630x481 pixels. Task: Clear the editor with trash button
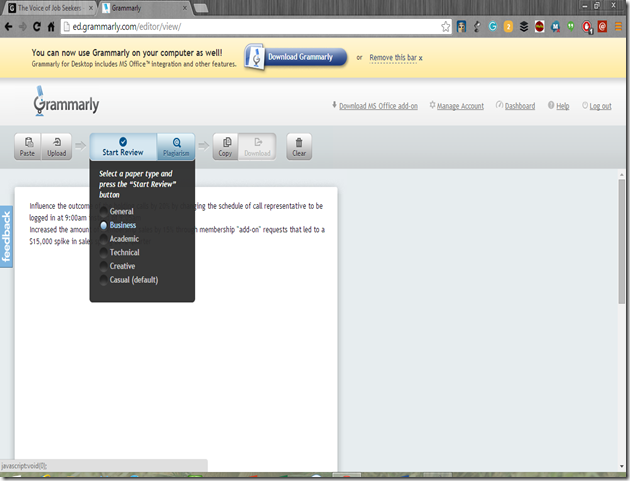click(299, 147)
